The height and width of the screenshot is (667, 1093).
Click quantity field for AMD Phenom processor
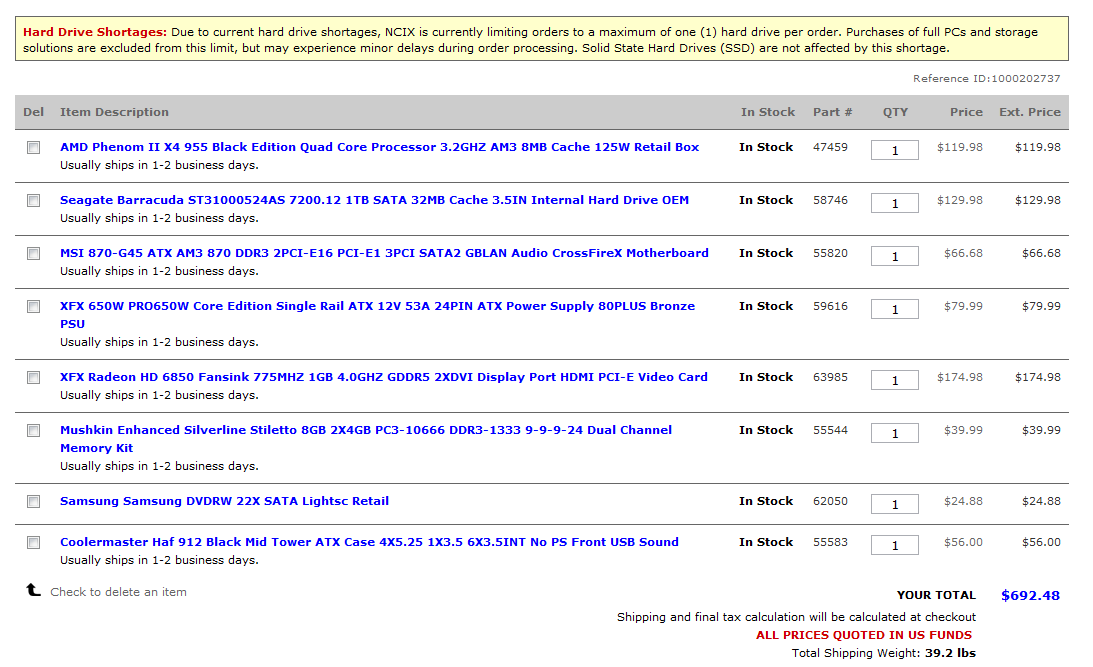click(895, 150)
